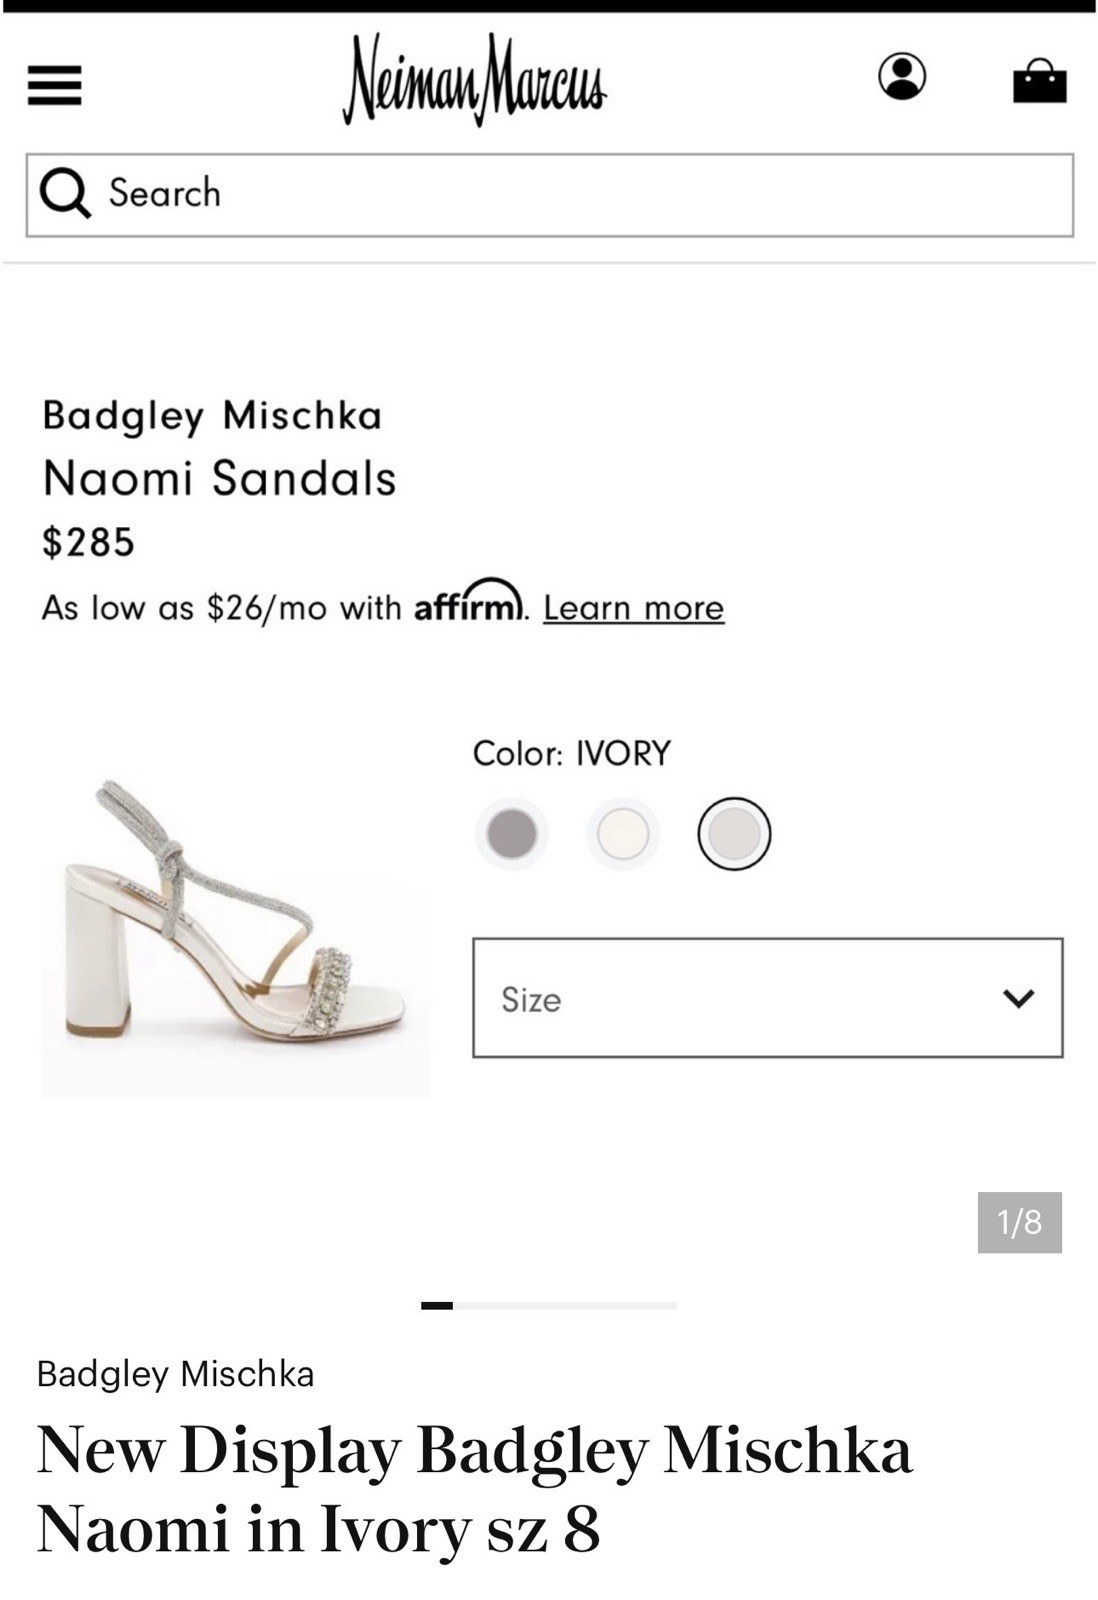Image resolution: width=1098 pixels, height=1600 pixels.
Task: Select the highlighted ivory color swatch
Action: (734, 833)
